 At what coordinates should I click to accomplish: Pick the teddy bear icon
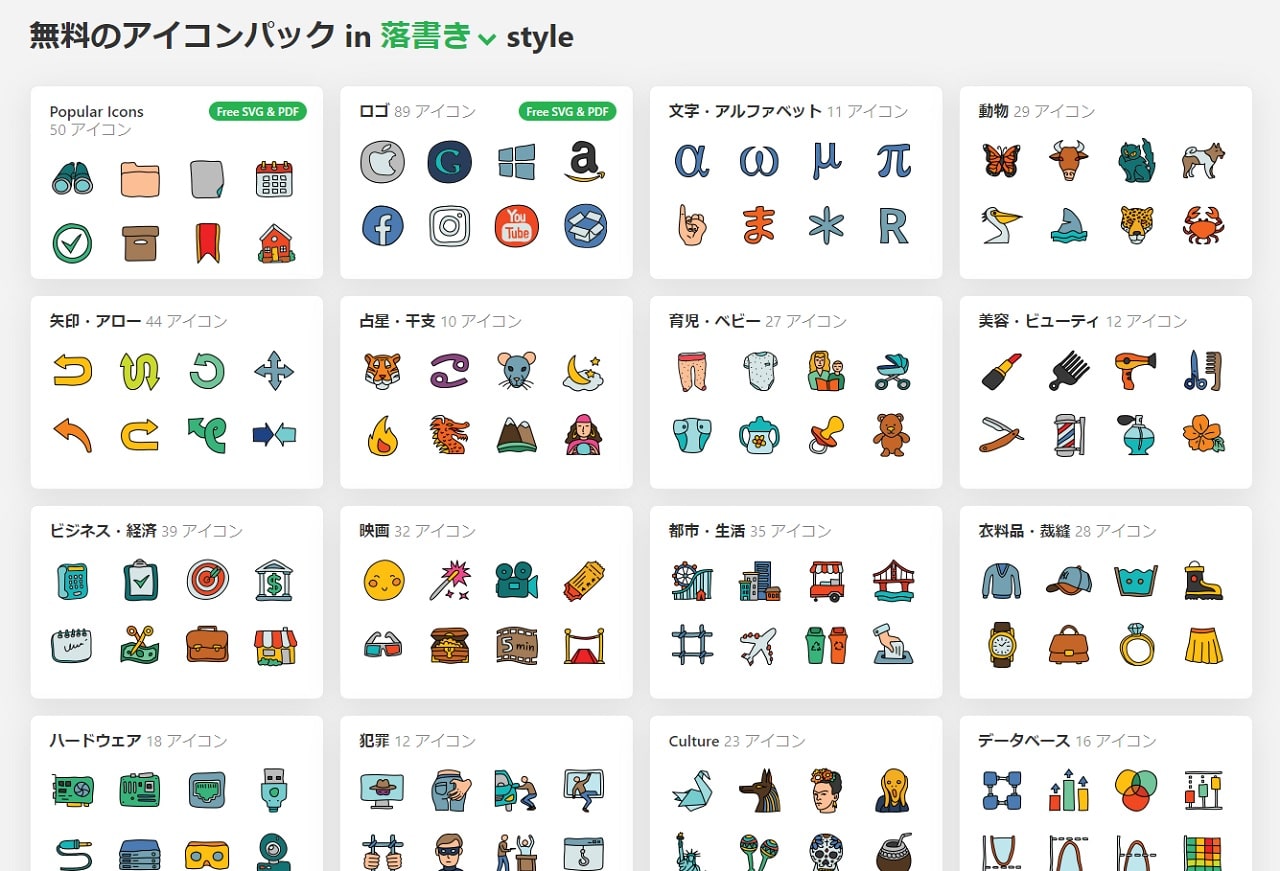point(892,435)
